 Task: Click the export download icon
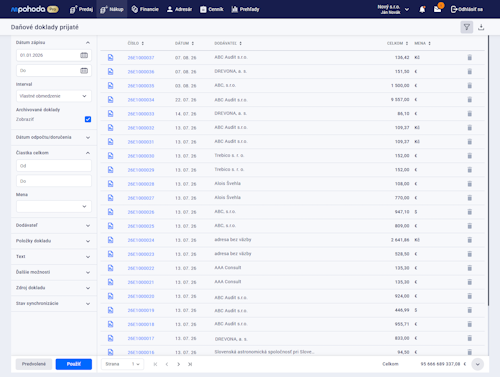481,27
